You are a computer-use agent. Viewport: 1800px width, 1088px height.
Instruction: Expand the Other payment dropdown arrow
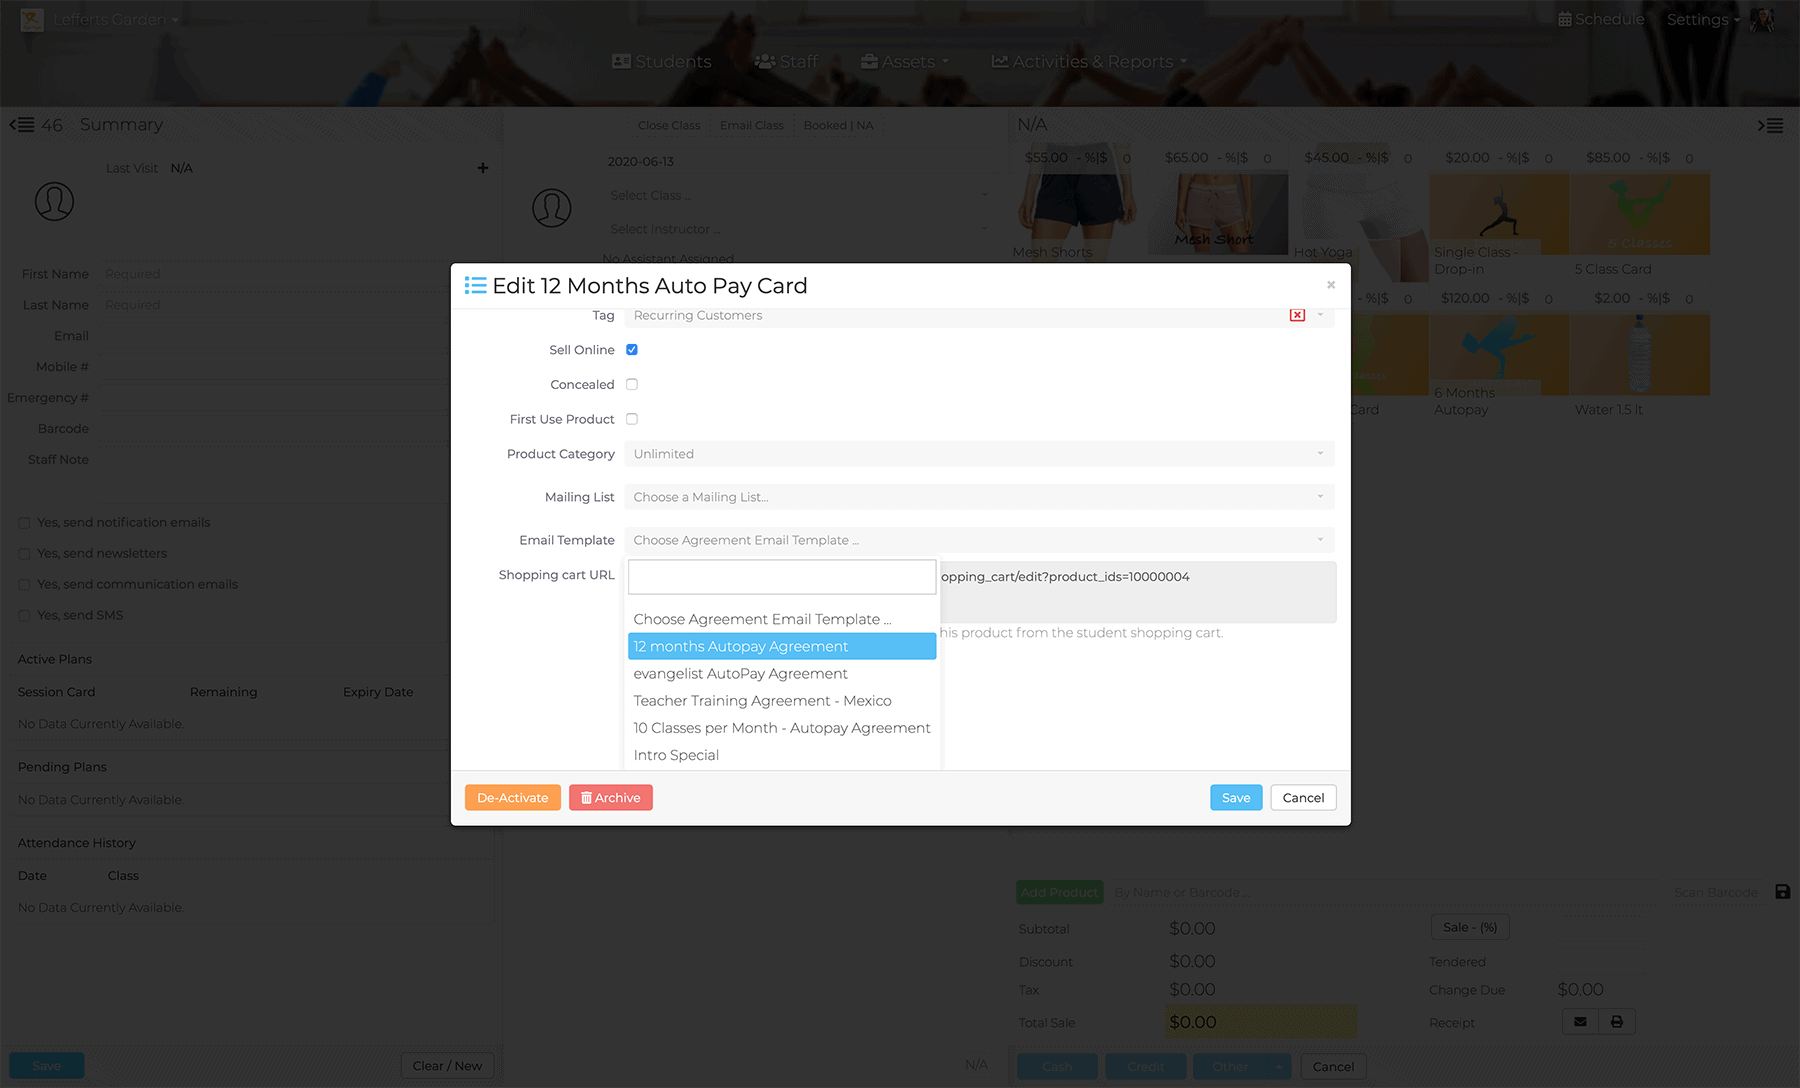click(1280, 1066)
